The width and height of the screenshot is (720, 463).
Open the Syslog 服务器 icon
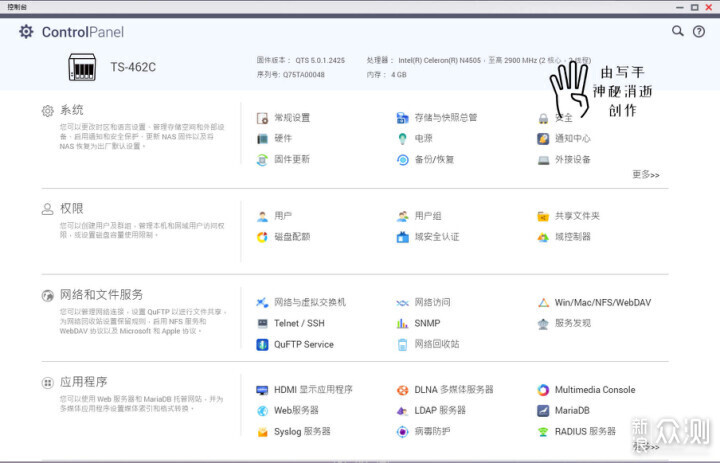click(262, 432)
